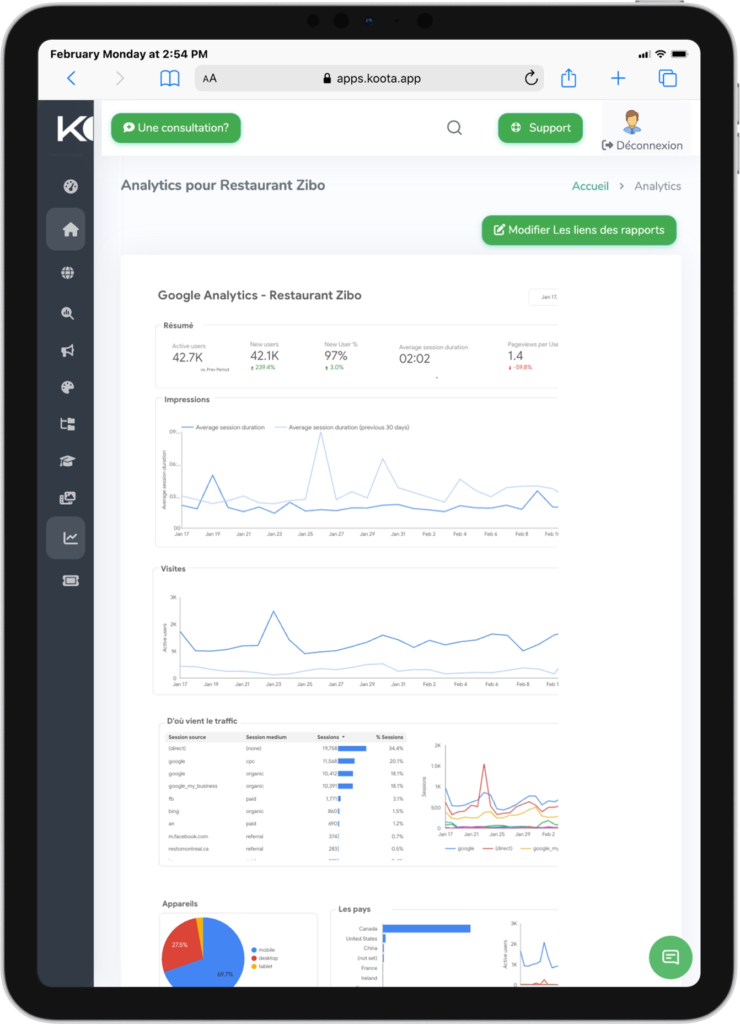Open the graduation cap icon in sidebar

[69, 461]
